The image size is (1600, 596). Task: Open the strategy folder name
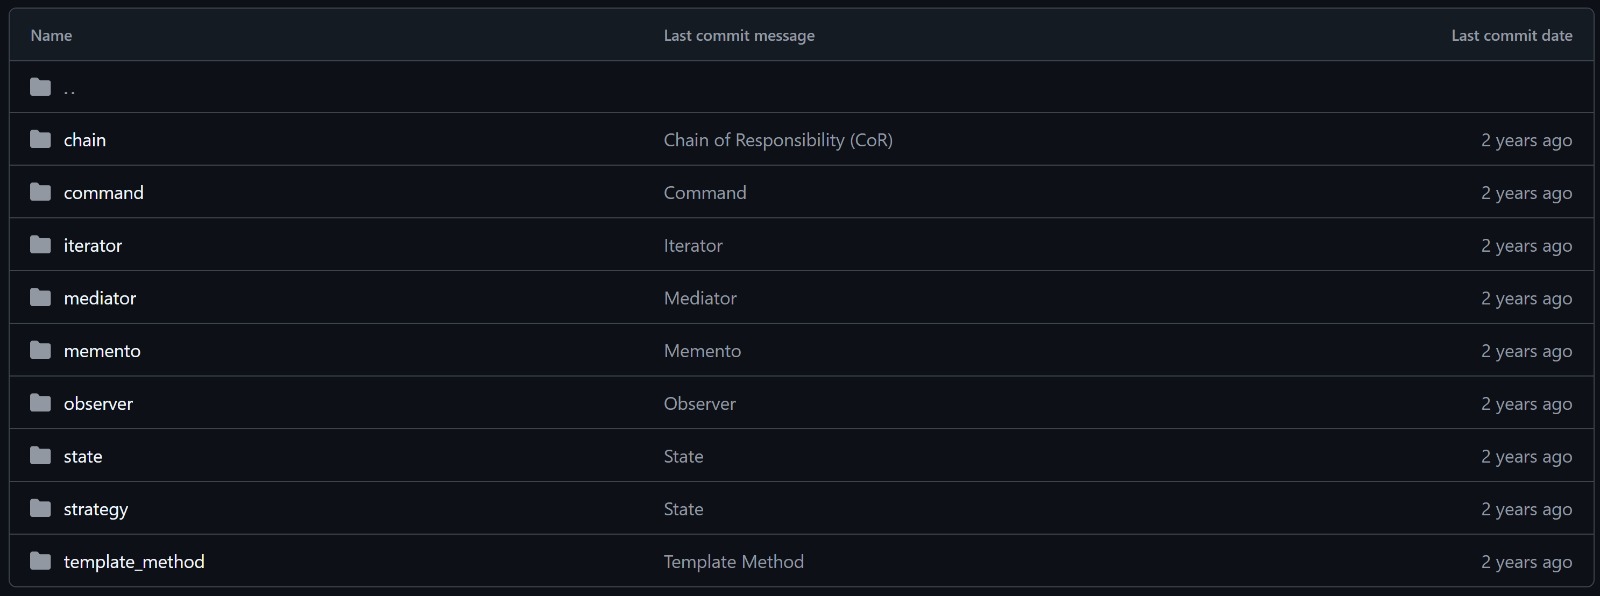pyautogui.click(x=96, y=509)
